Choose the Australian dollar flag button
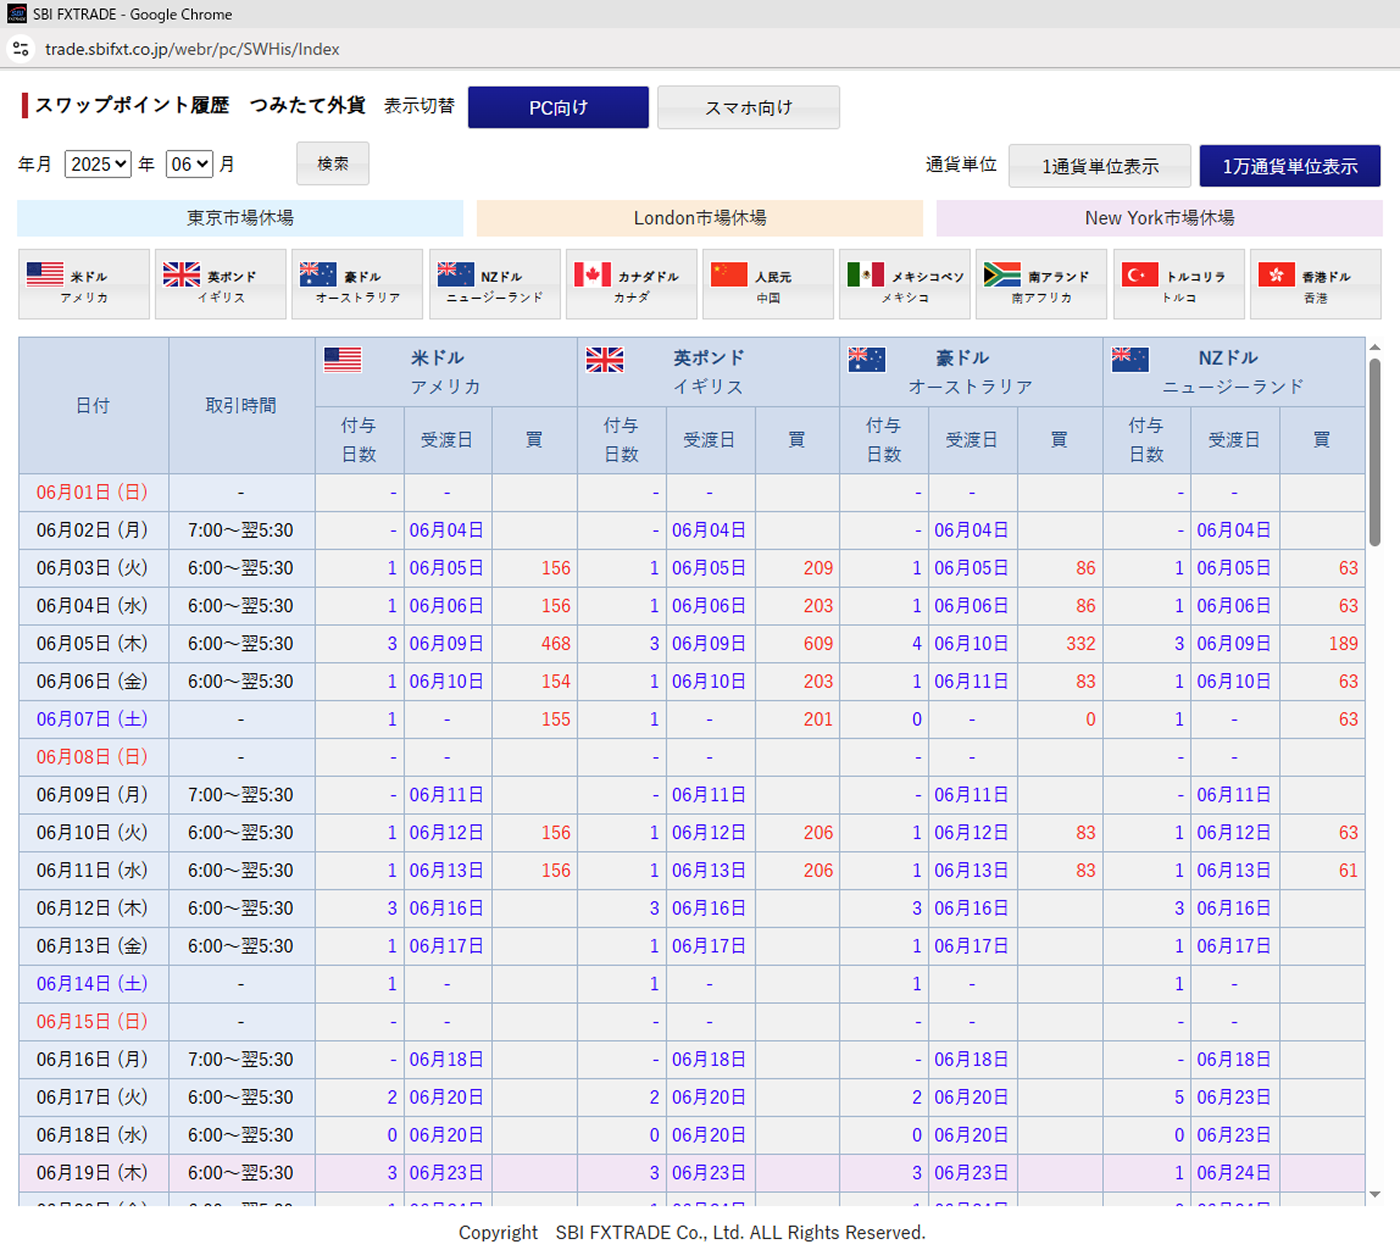The height and width of the screenshot is (1260, 1400). click(357, 284)
